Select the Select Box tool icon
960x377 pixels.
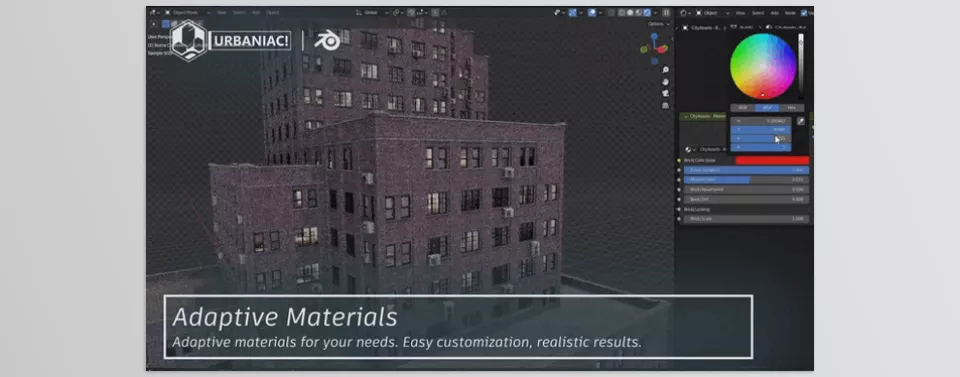tap(165, 24)
